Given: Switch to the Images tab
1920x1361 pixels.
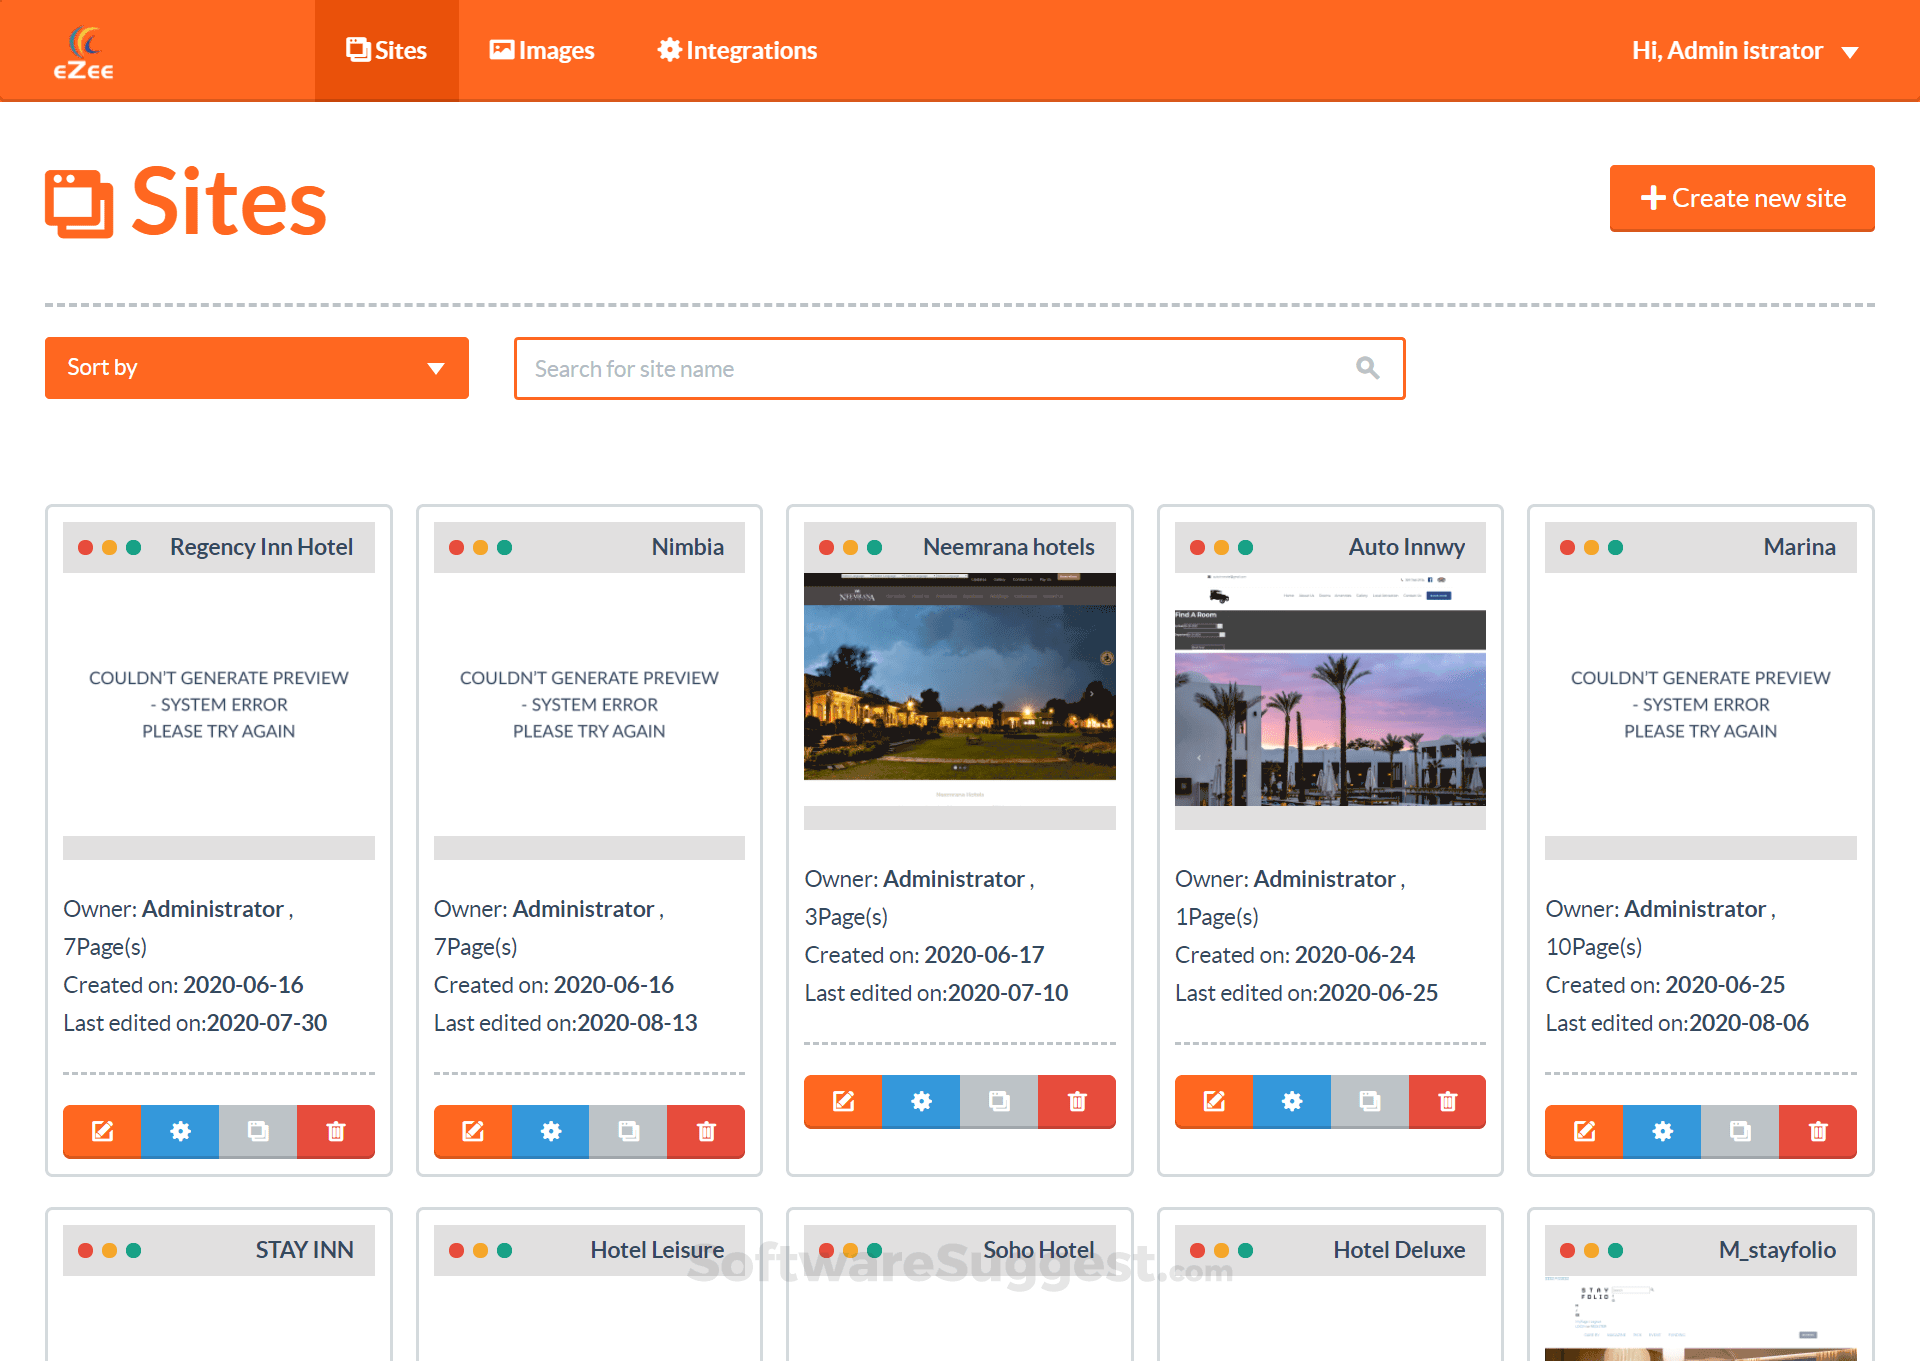Looking at the screenshot, I should (x=542, y=51).
